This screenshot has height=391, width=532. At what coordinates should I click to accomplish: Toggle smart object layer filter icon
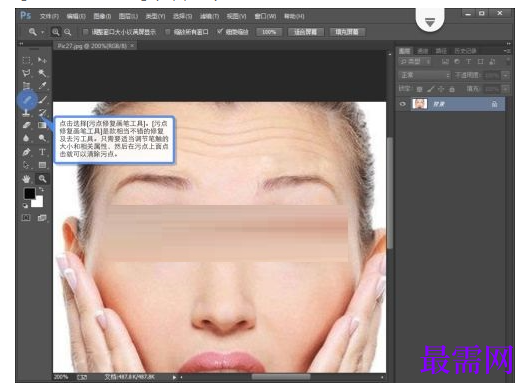point(492,61)
